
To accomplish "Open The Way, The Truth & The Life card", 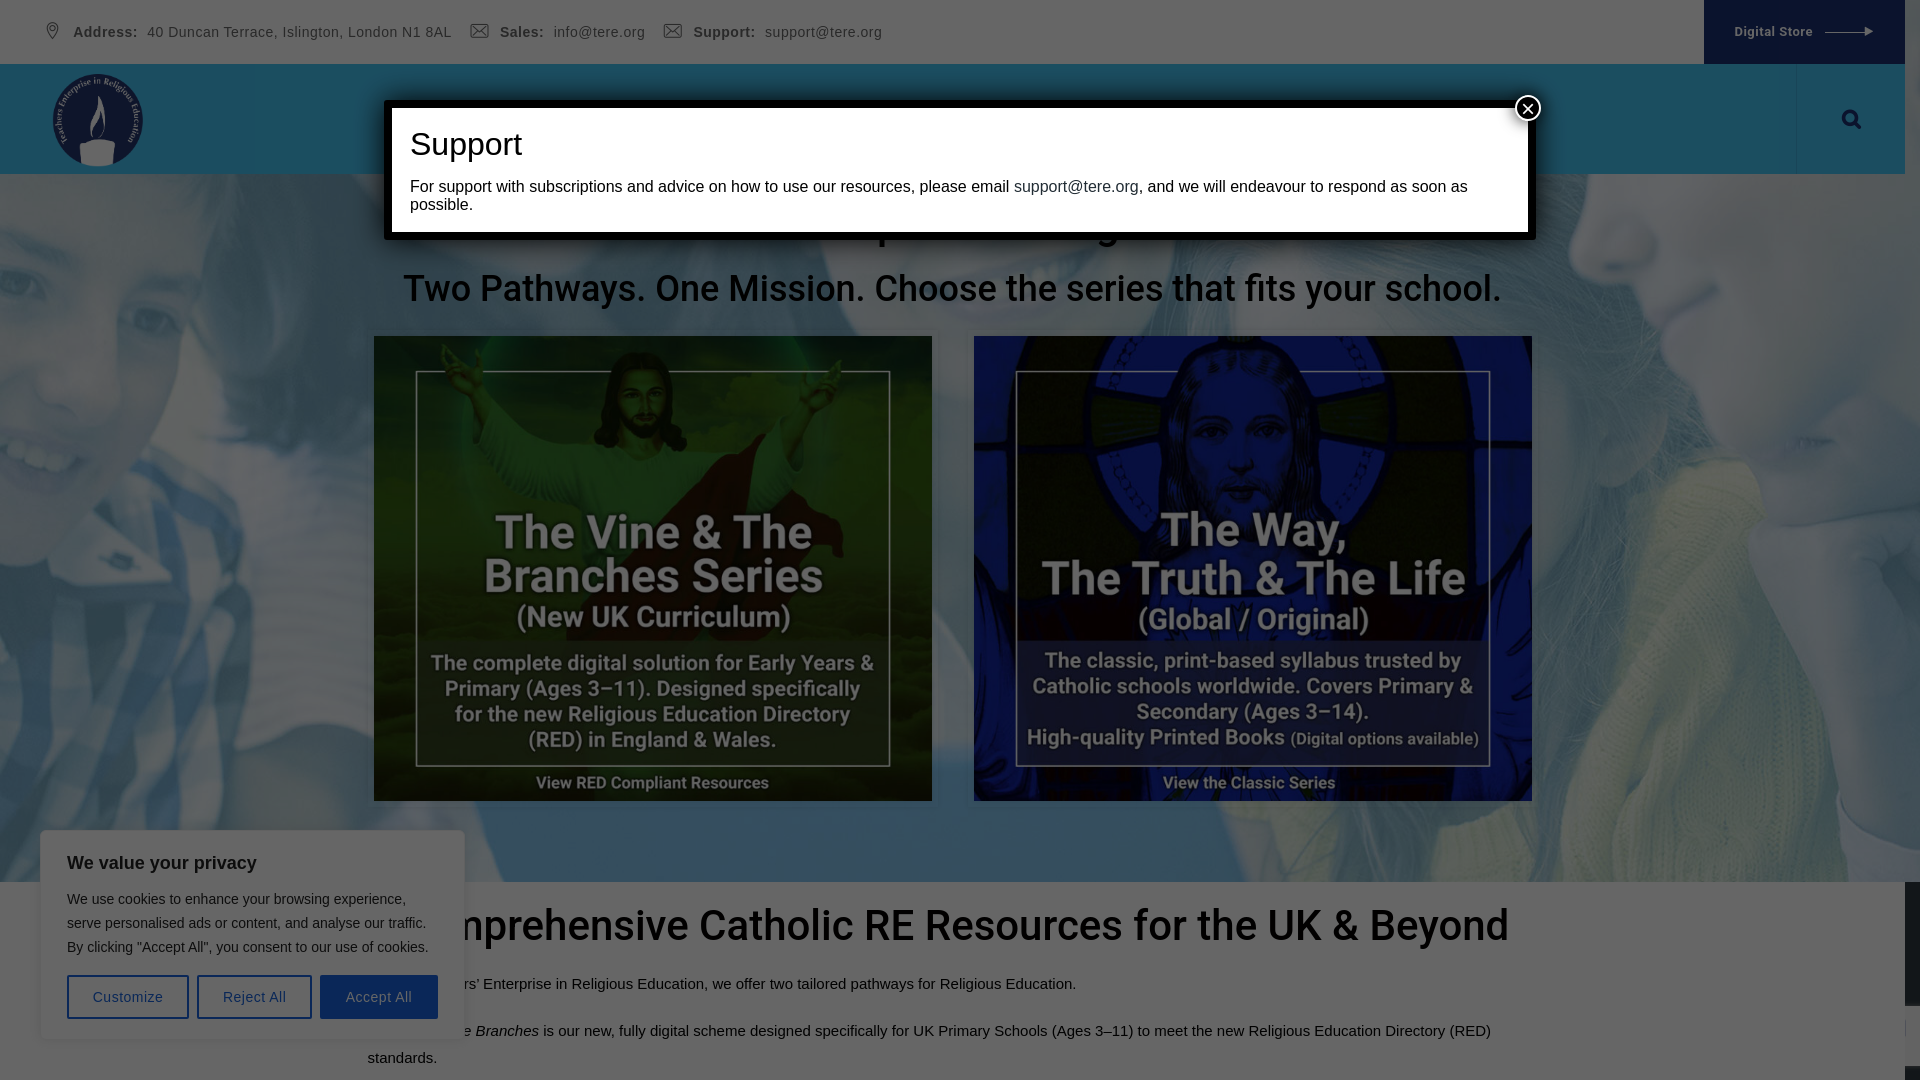I will tap(1253, 568).
